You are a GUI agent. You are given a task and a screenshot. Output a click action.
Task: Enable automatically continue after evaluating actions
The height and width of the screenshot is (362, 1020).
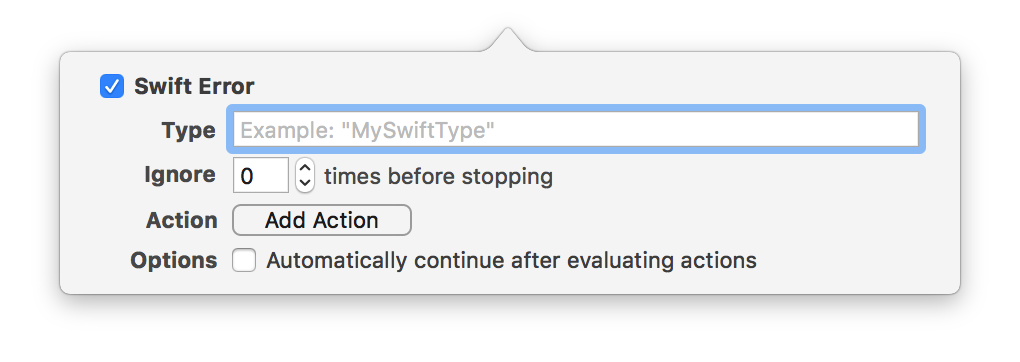[x=245, y=260]
